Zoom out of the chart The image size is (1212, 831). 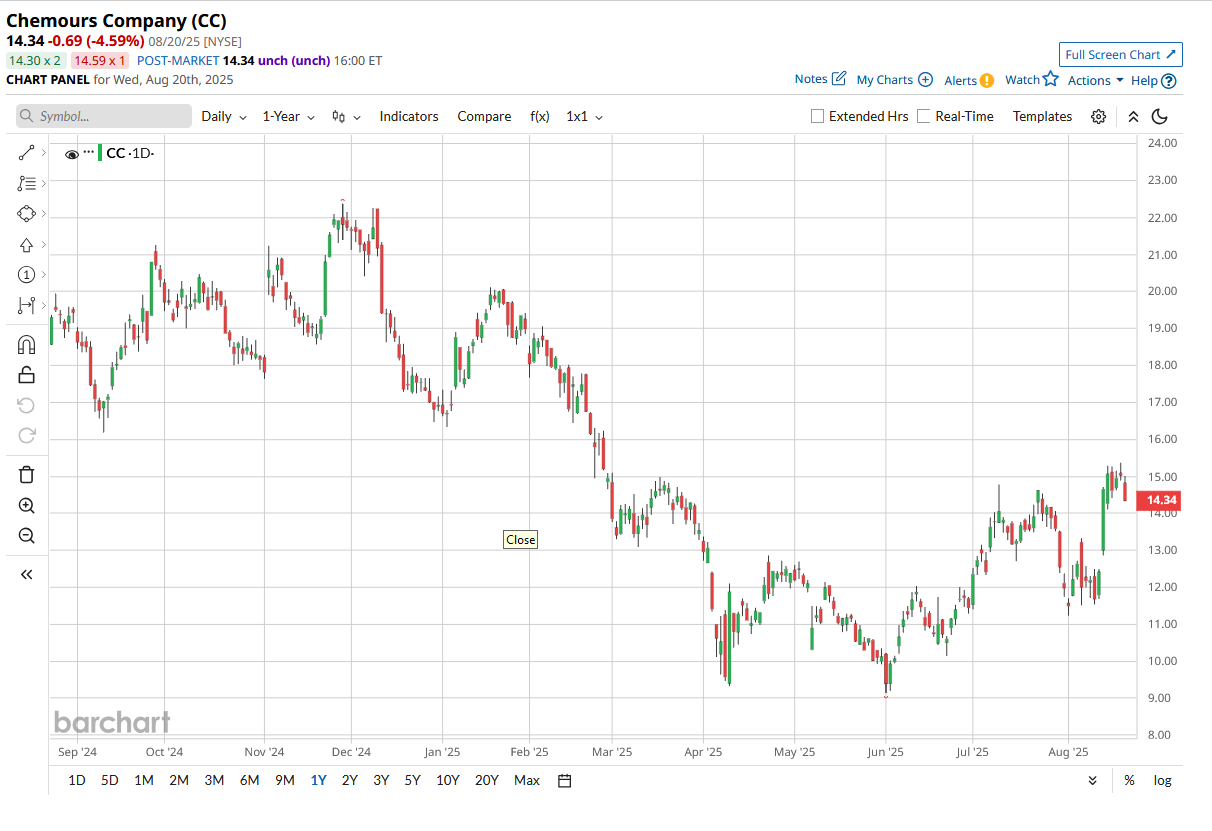point(26,536)
